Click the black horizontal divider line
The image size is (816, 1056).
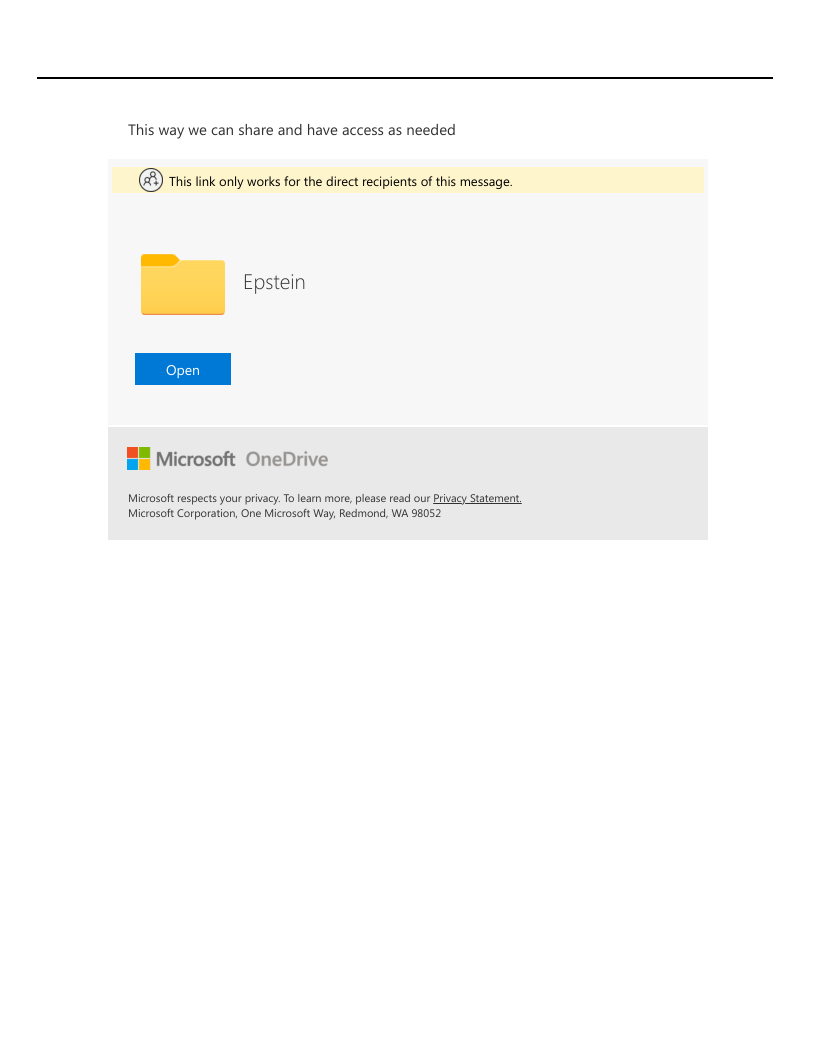[x=405, y=77]
